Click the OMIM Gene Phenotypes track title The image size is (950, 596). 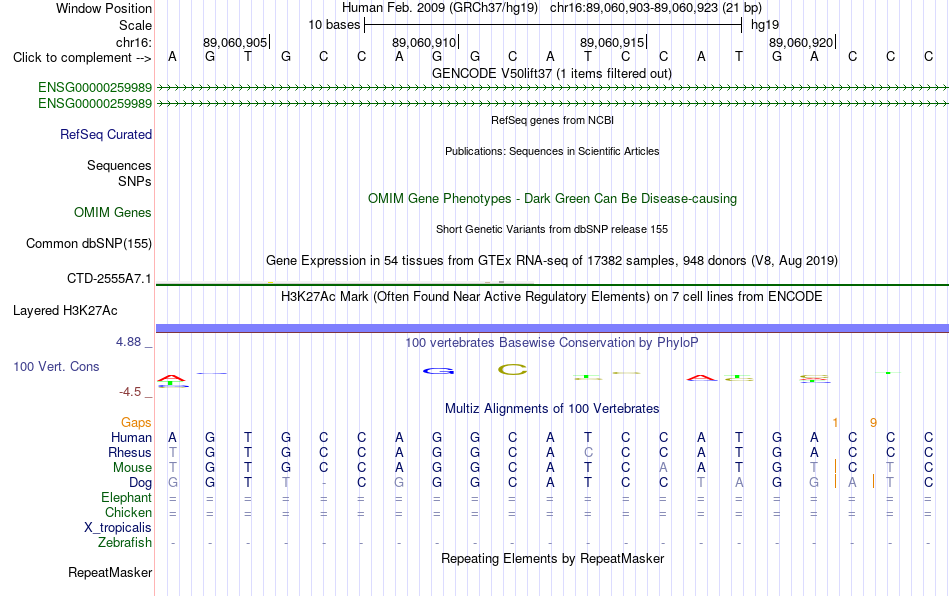tap(552, 199)
